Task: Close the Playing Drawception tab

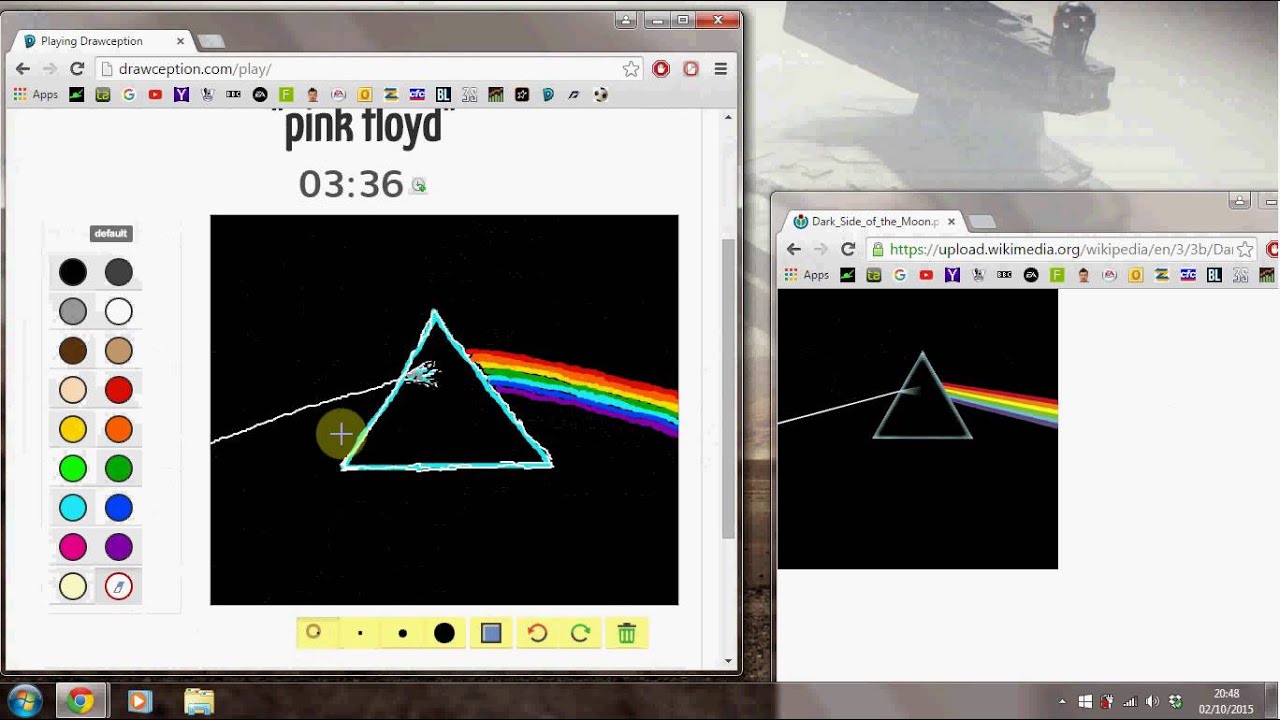Action: click(181, 41)
